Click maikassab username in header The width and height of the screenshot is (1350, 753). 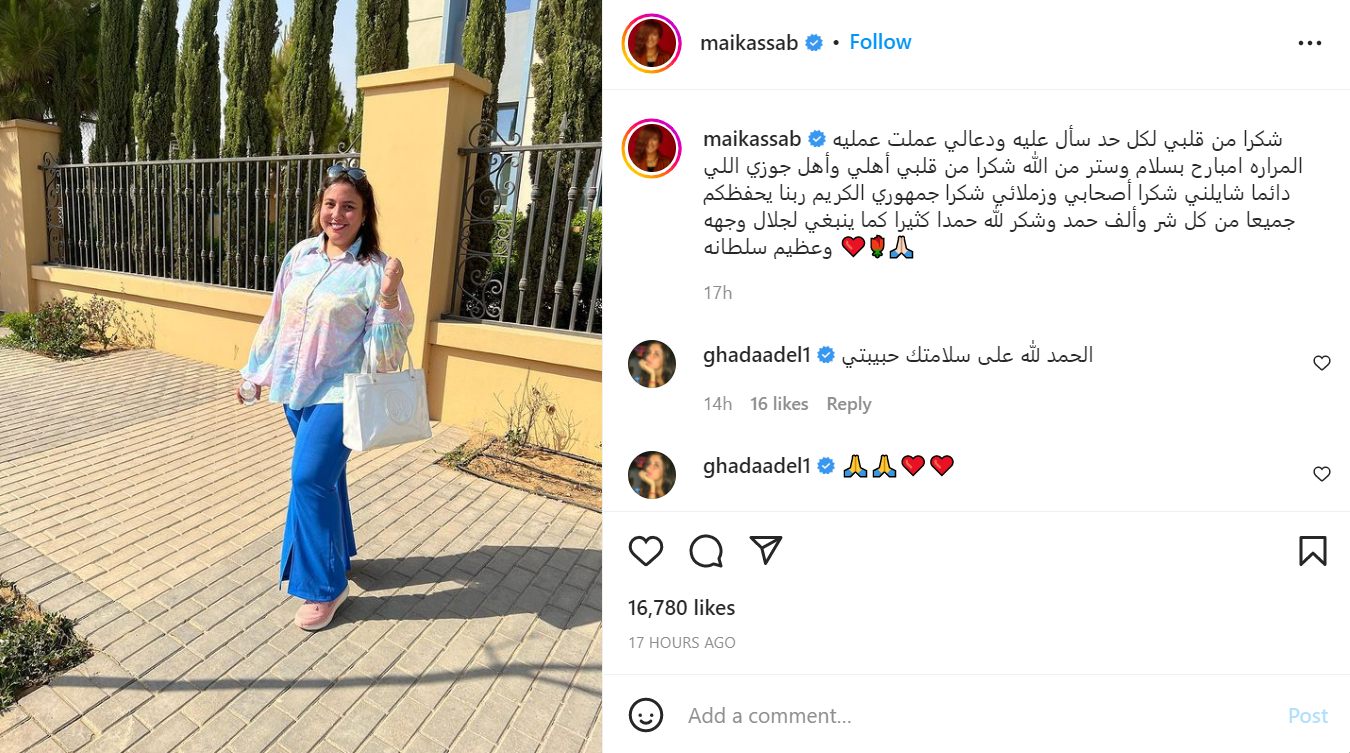pyautogui.click(x=749, y=43)
